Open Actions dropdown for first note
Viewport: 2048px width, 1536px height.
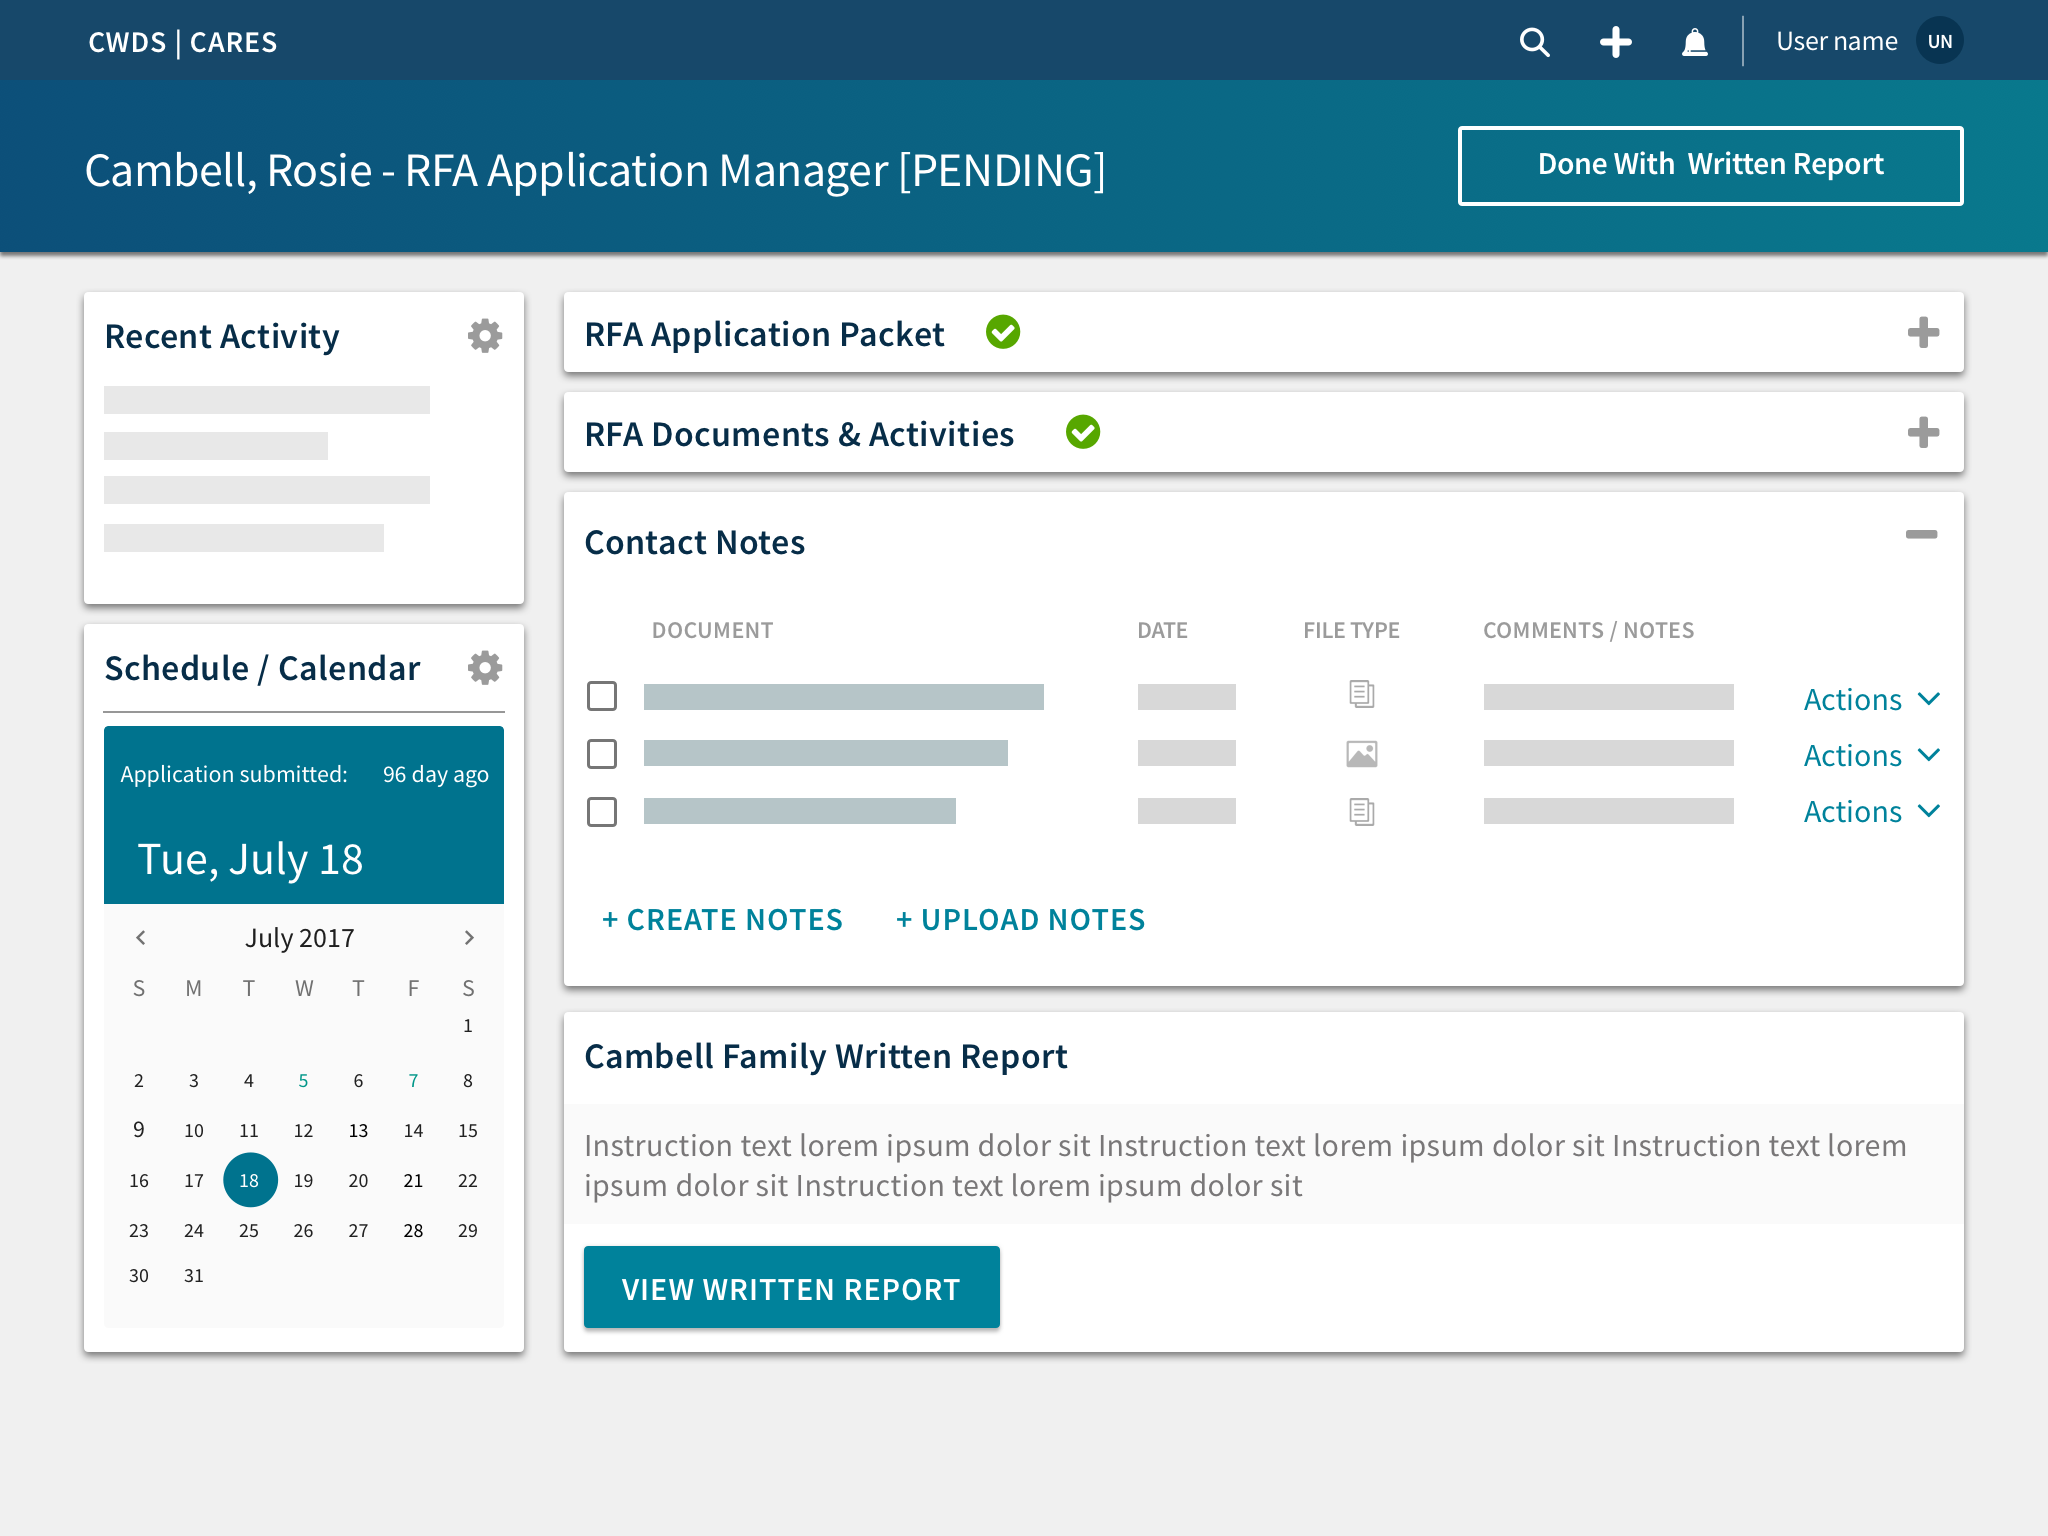coord(1870,699)
